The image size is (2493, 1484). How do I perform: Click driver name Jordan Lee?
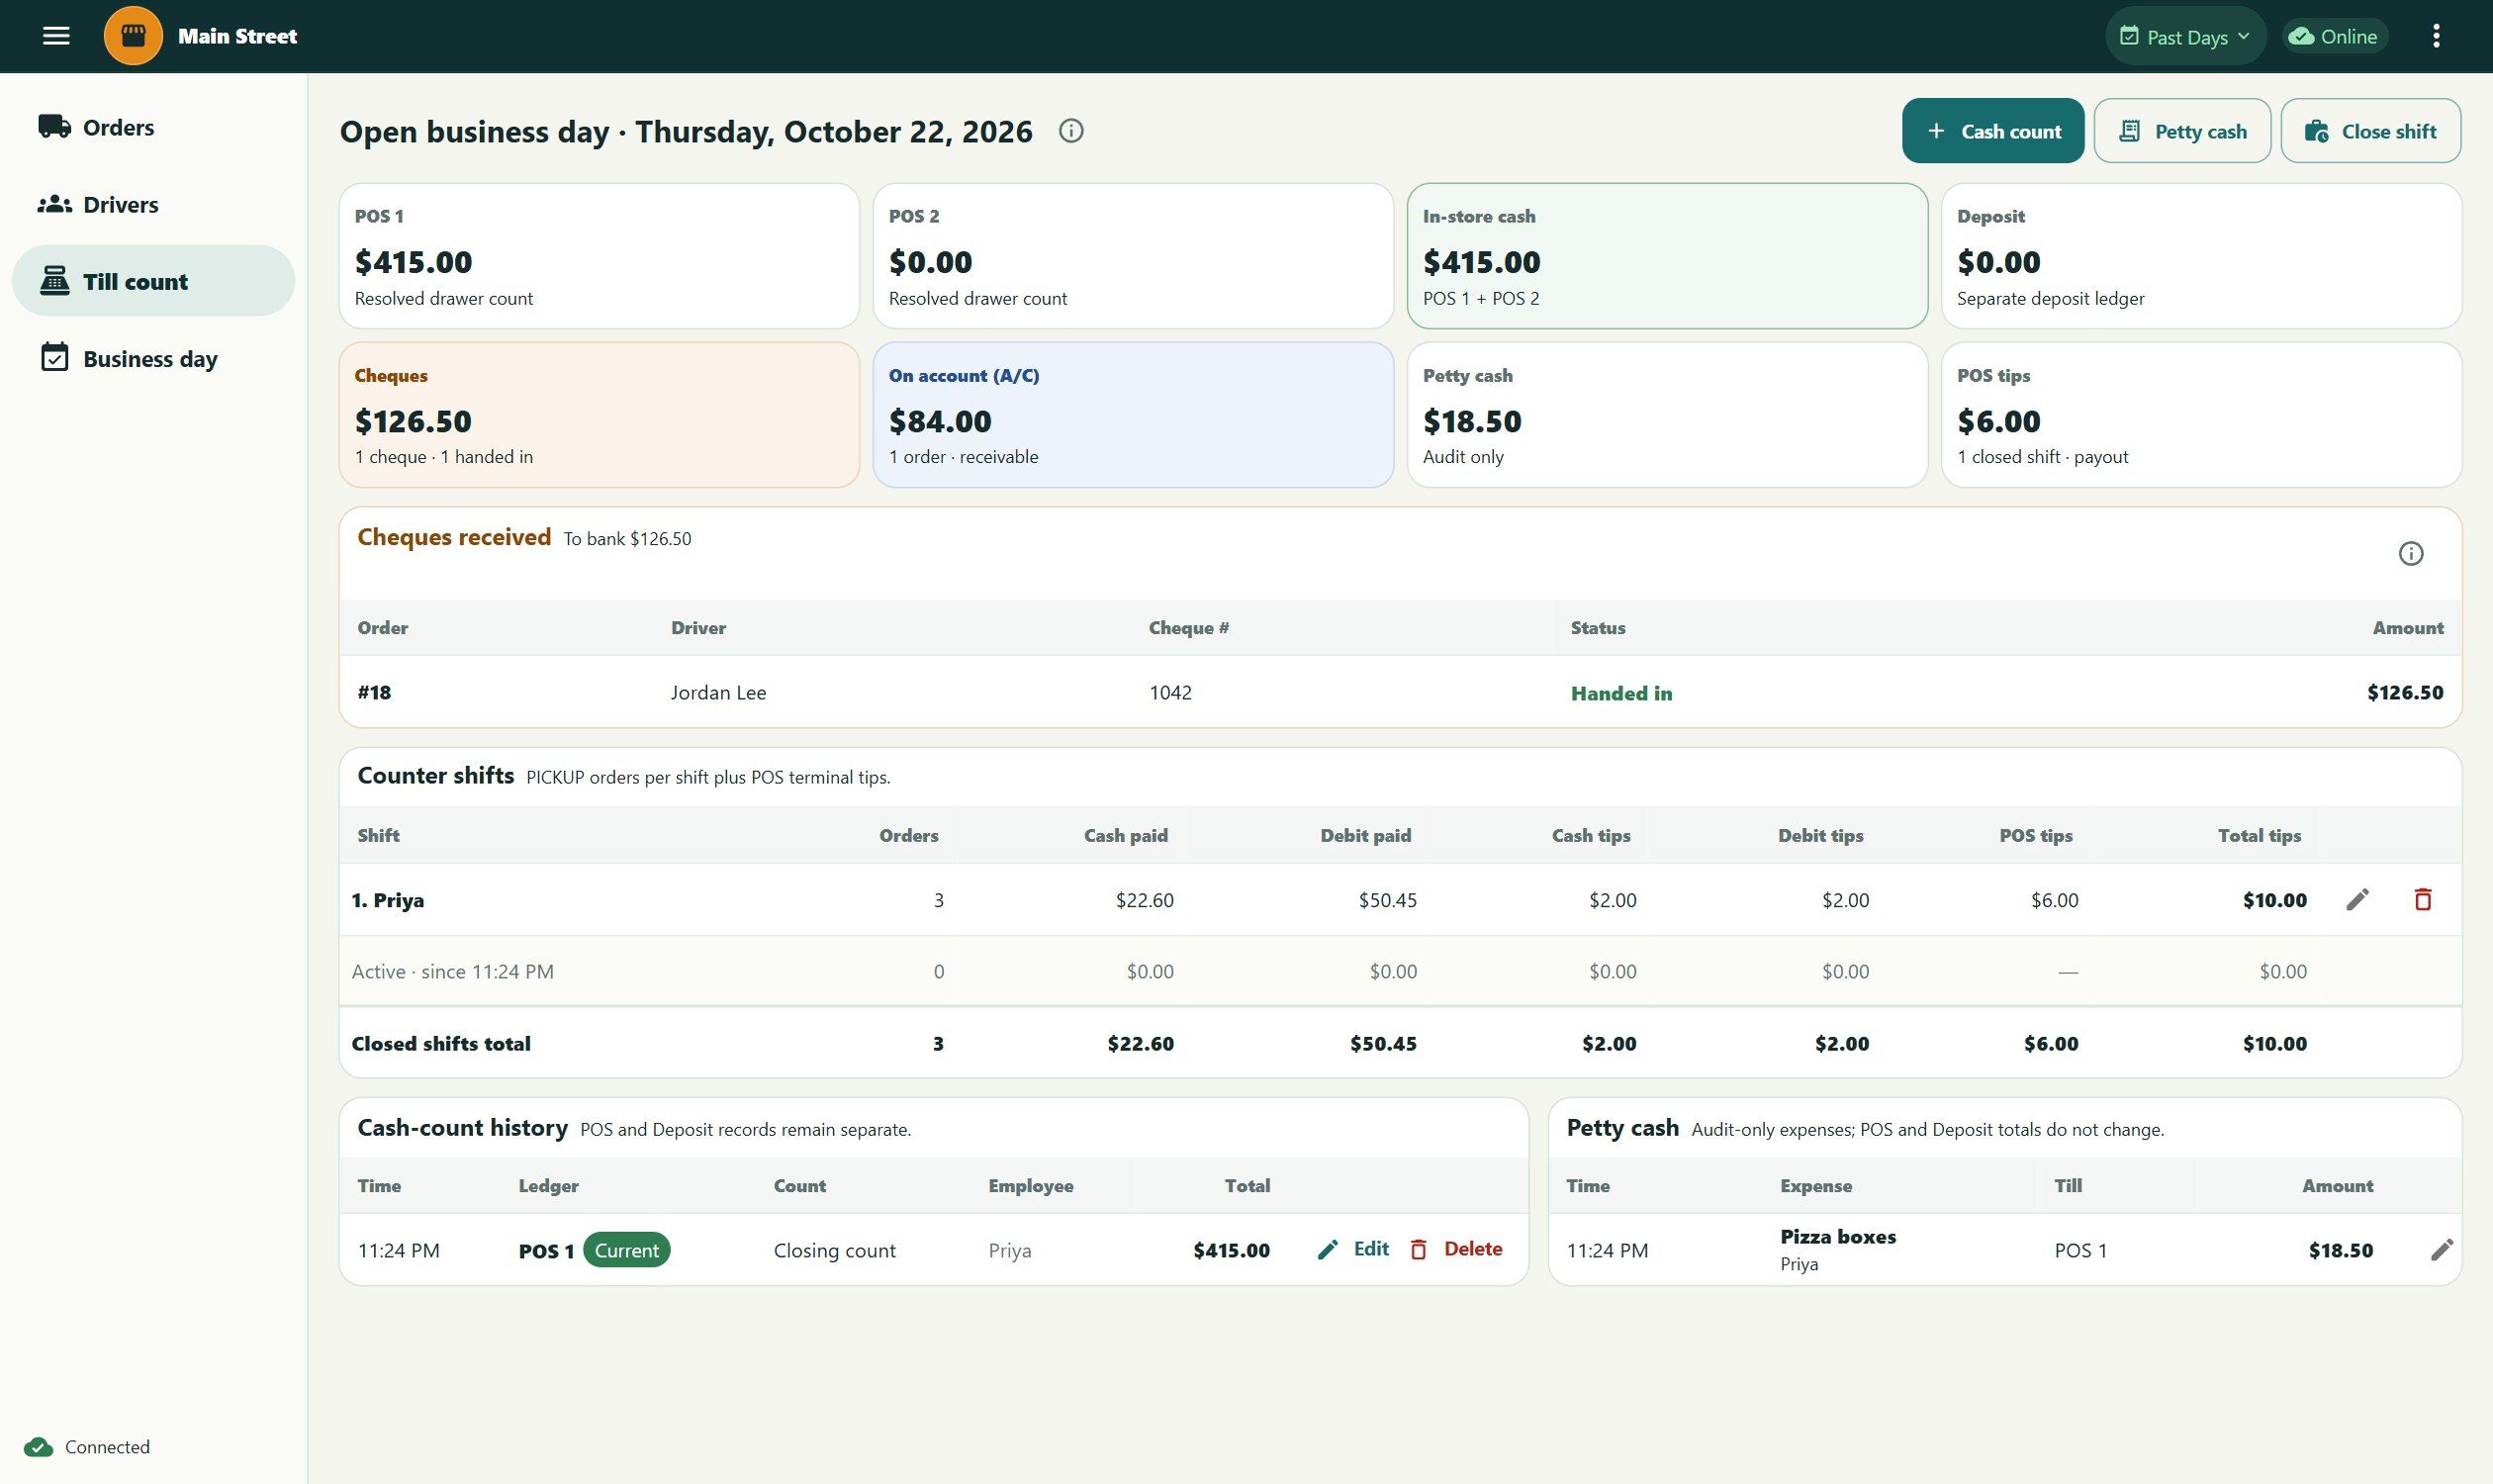click(x=718, y=692)
